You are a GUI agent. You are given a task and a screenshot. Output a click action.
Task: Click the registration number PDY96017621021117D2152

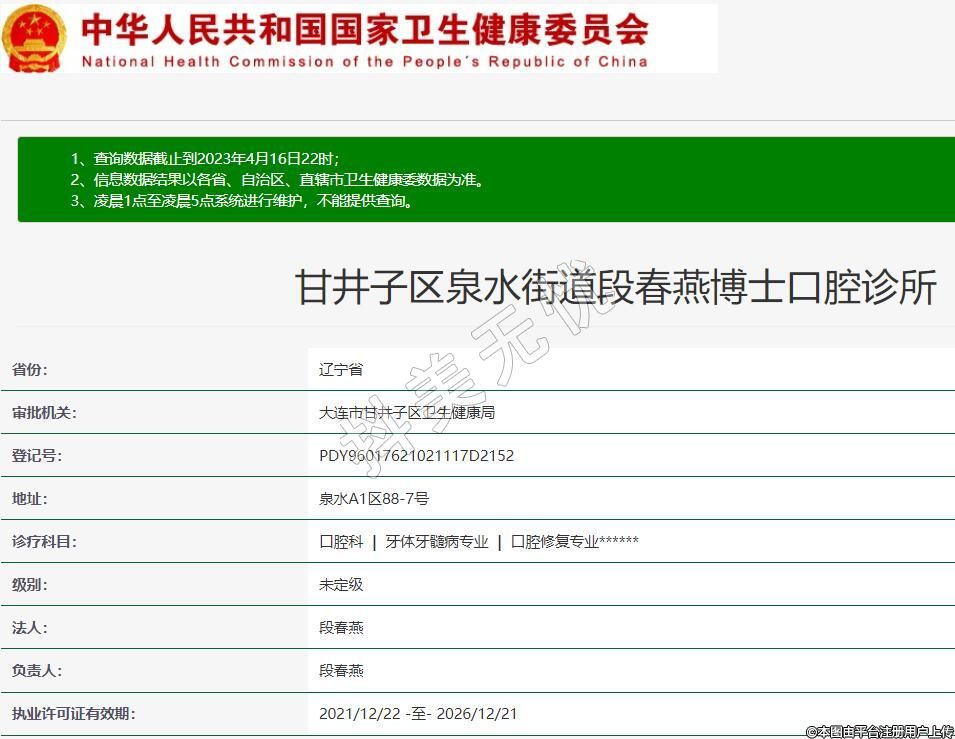pos(416,456)
